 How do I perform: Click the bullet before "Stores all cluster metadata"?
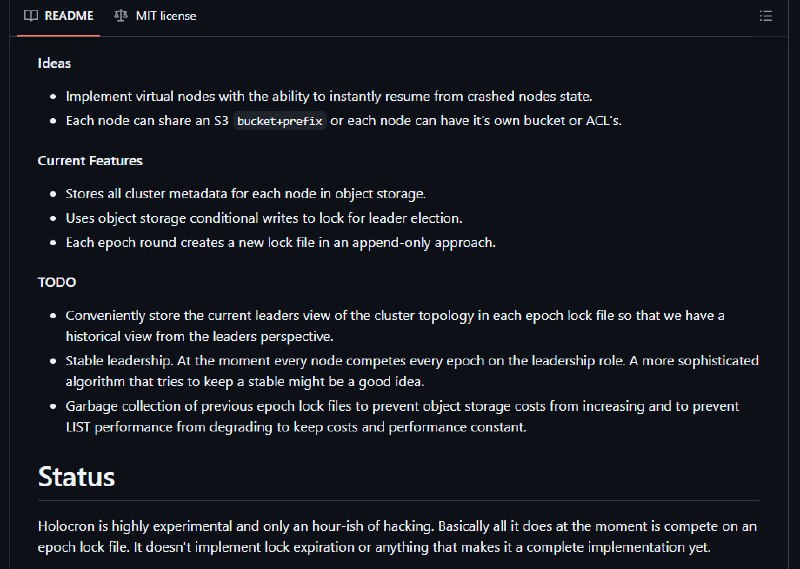53,194
